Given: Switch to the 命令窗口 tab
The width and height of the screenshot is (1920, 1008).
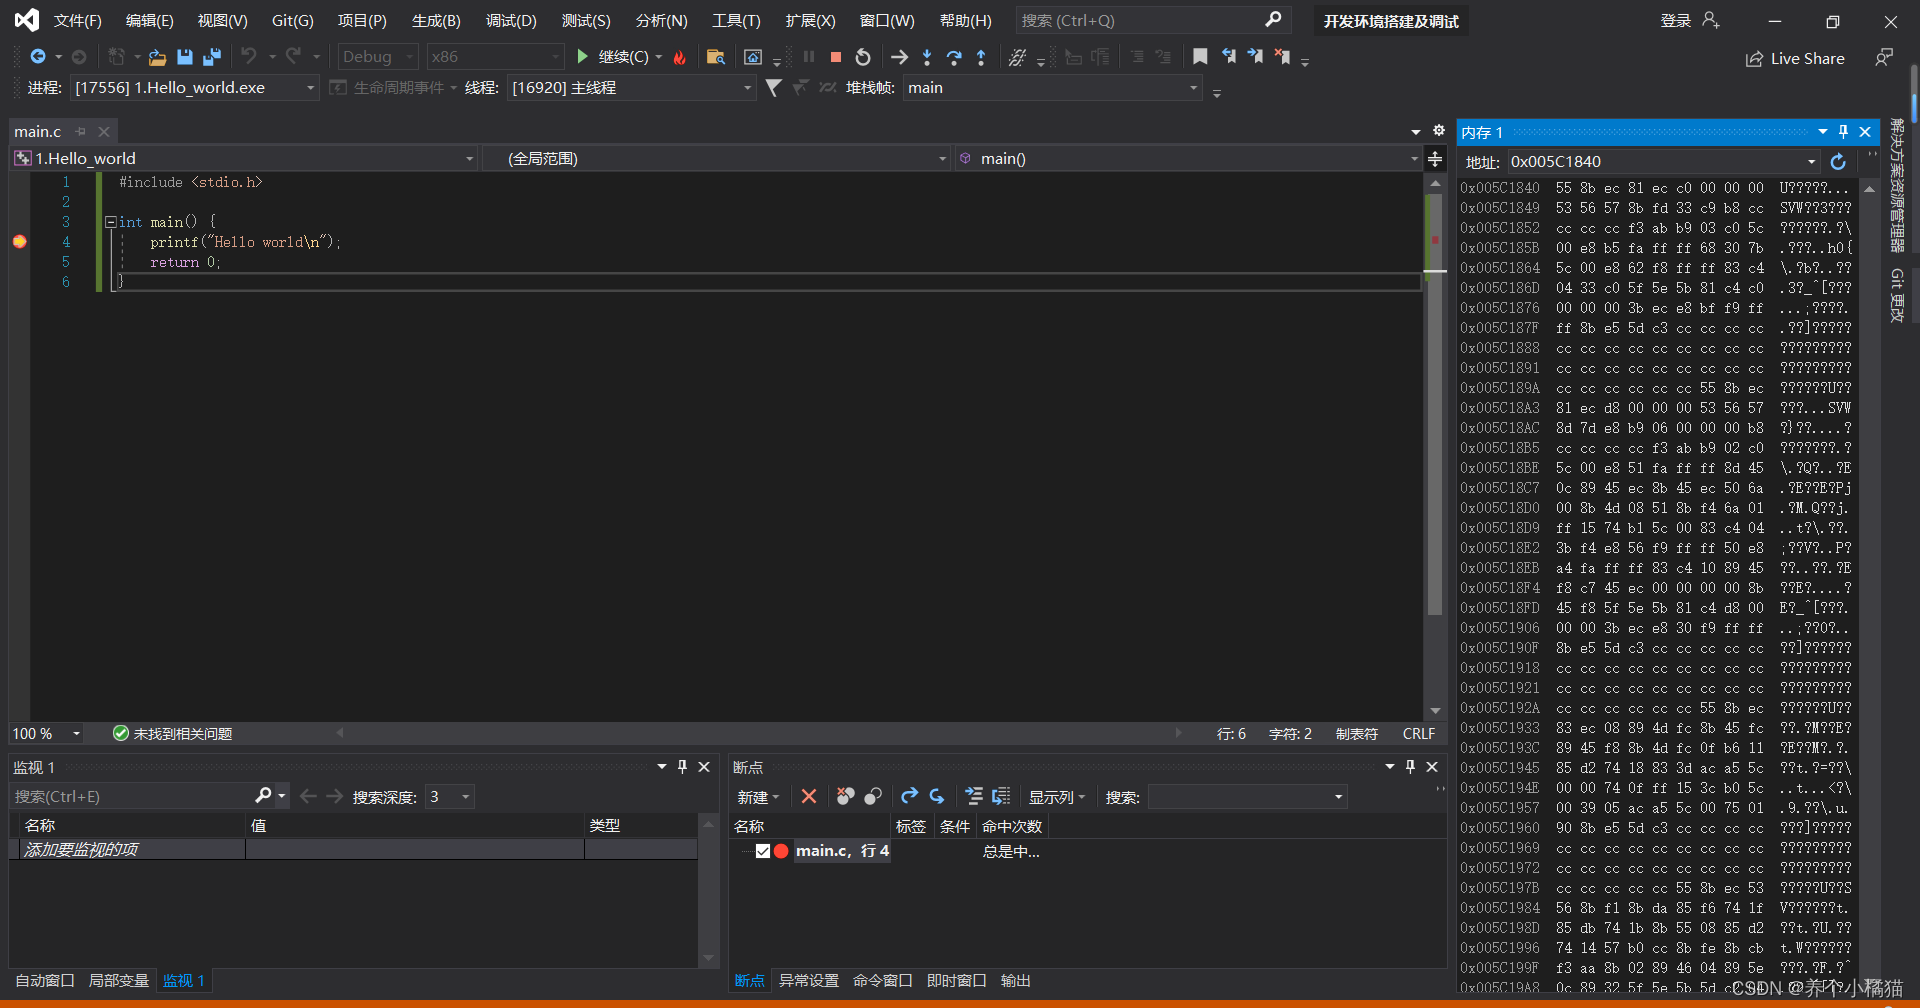Looking at the screenshot, I should click(883, 981).
